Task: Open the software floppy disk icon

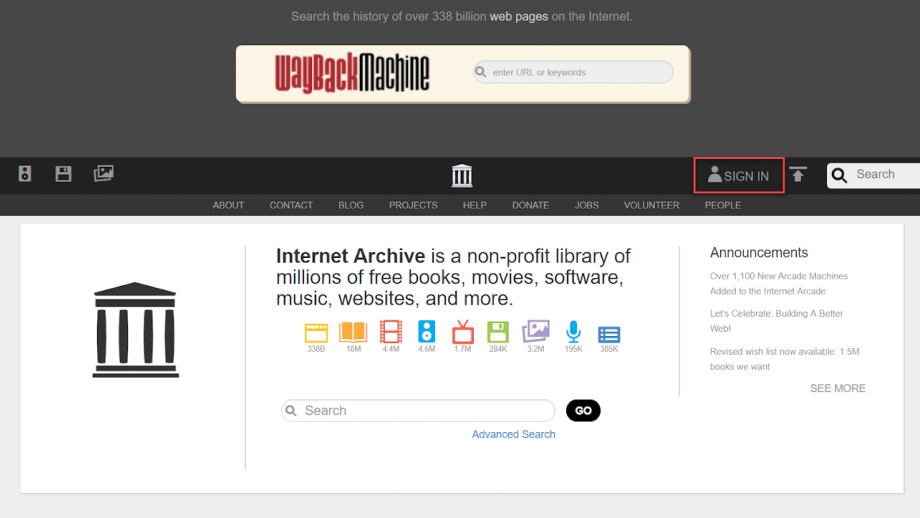Action: (x=63, y=174)
